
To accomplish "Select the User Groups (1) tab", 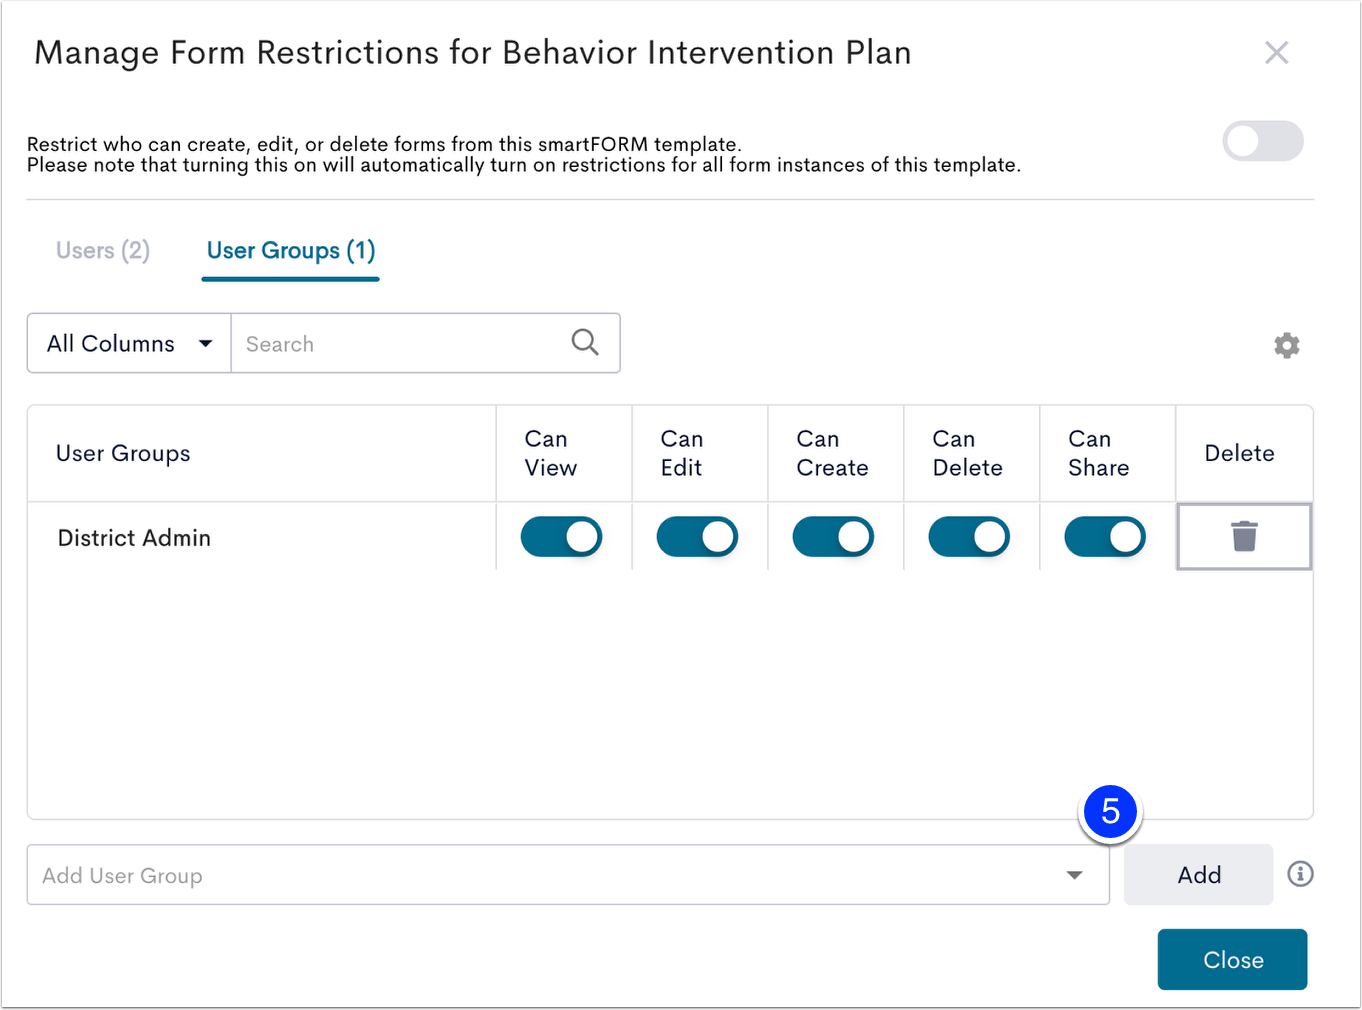I will coord(291,250).
